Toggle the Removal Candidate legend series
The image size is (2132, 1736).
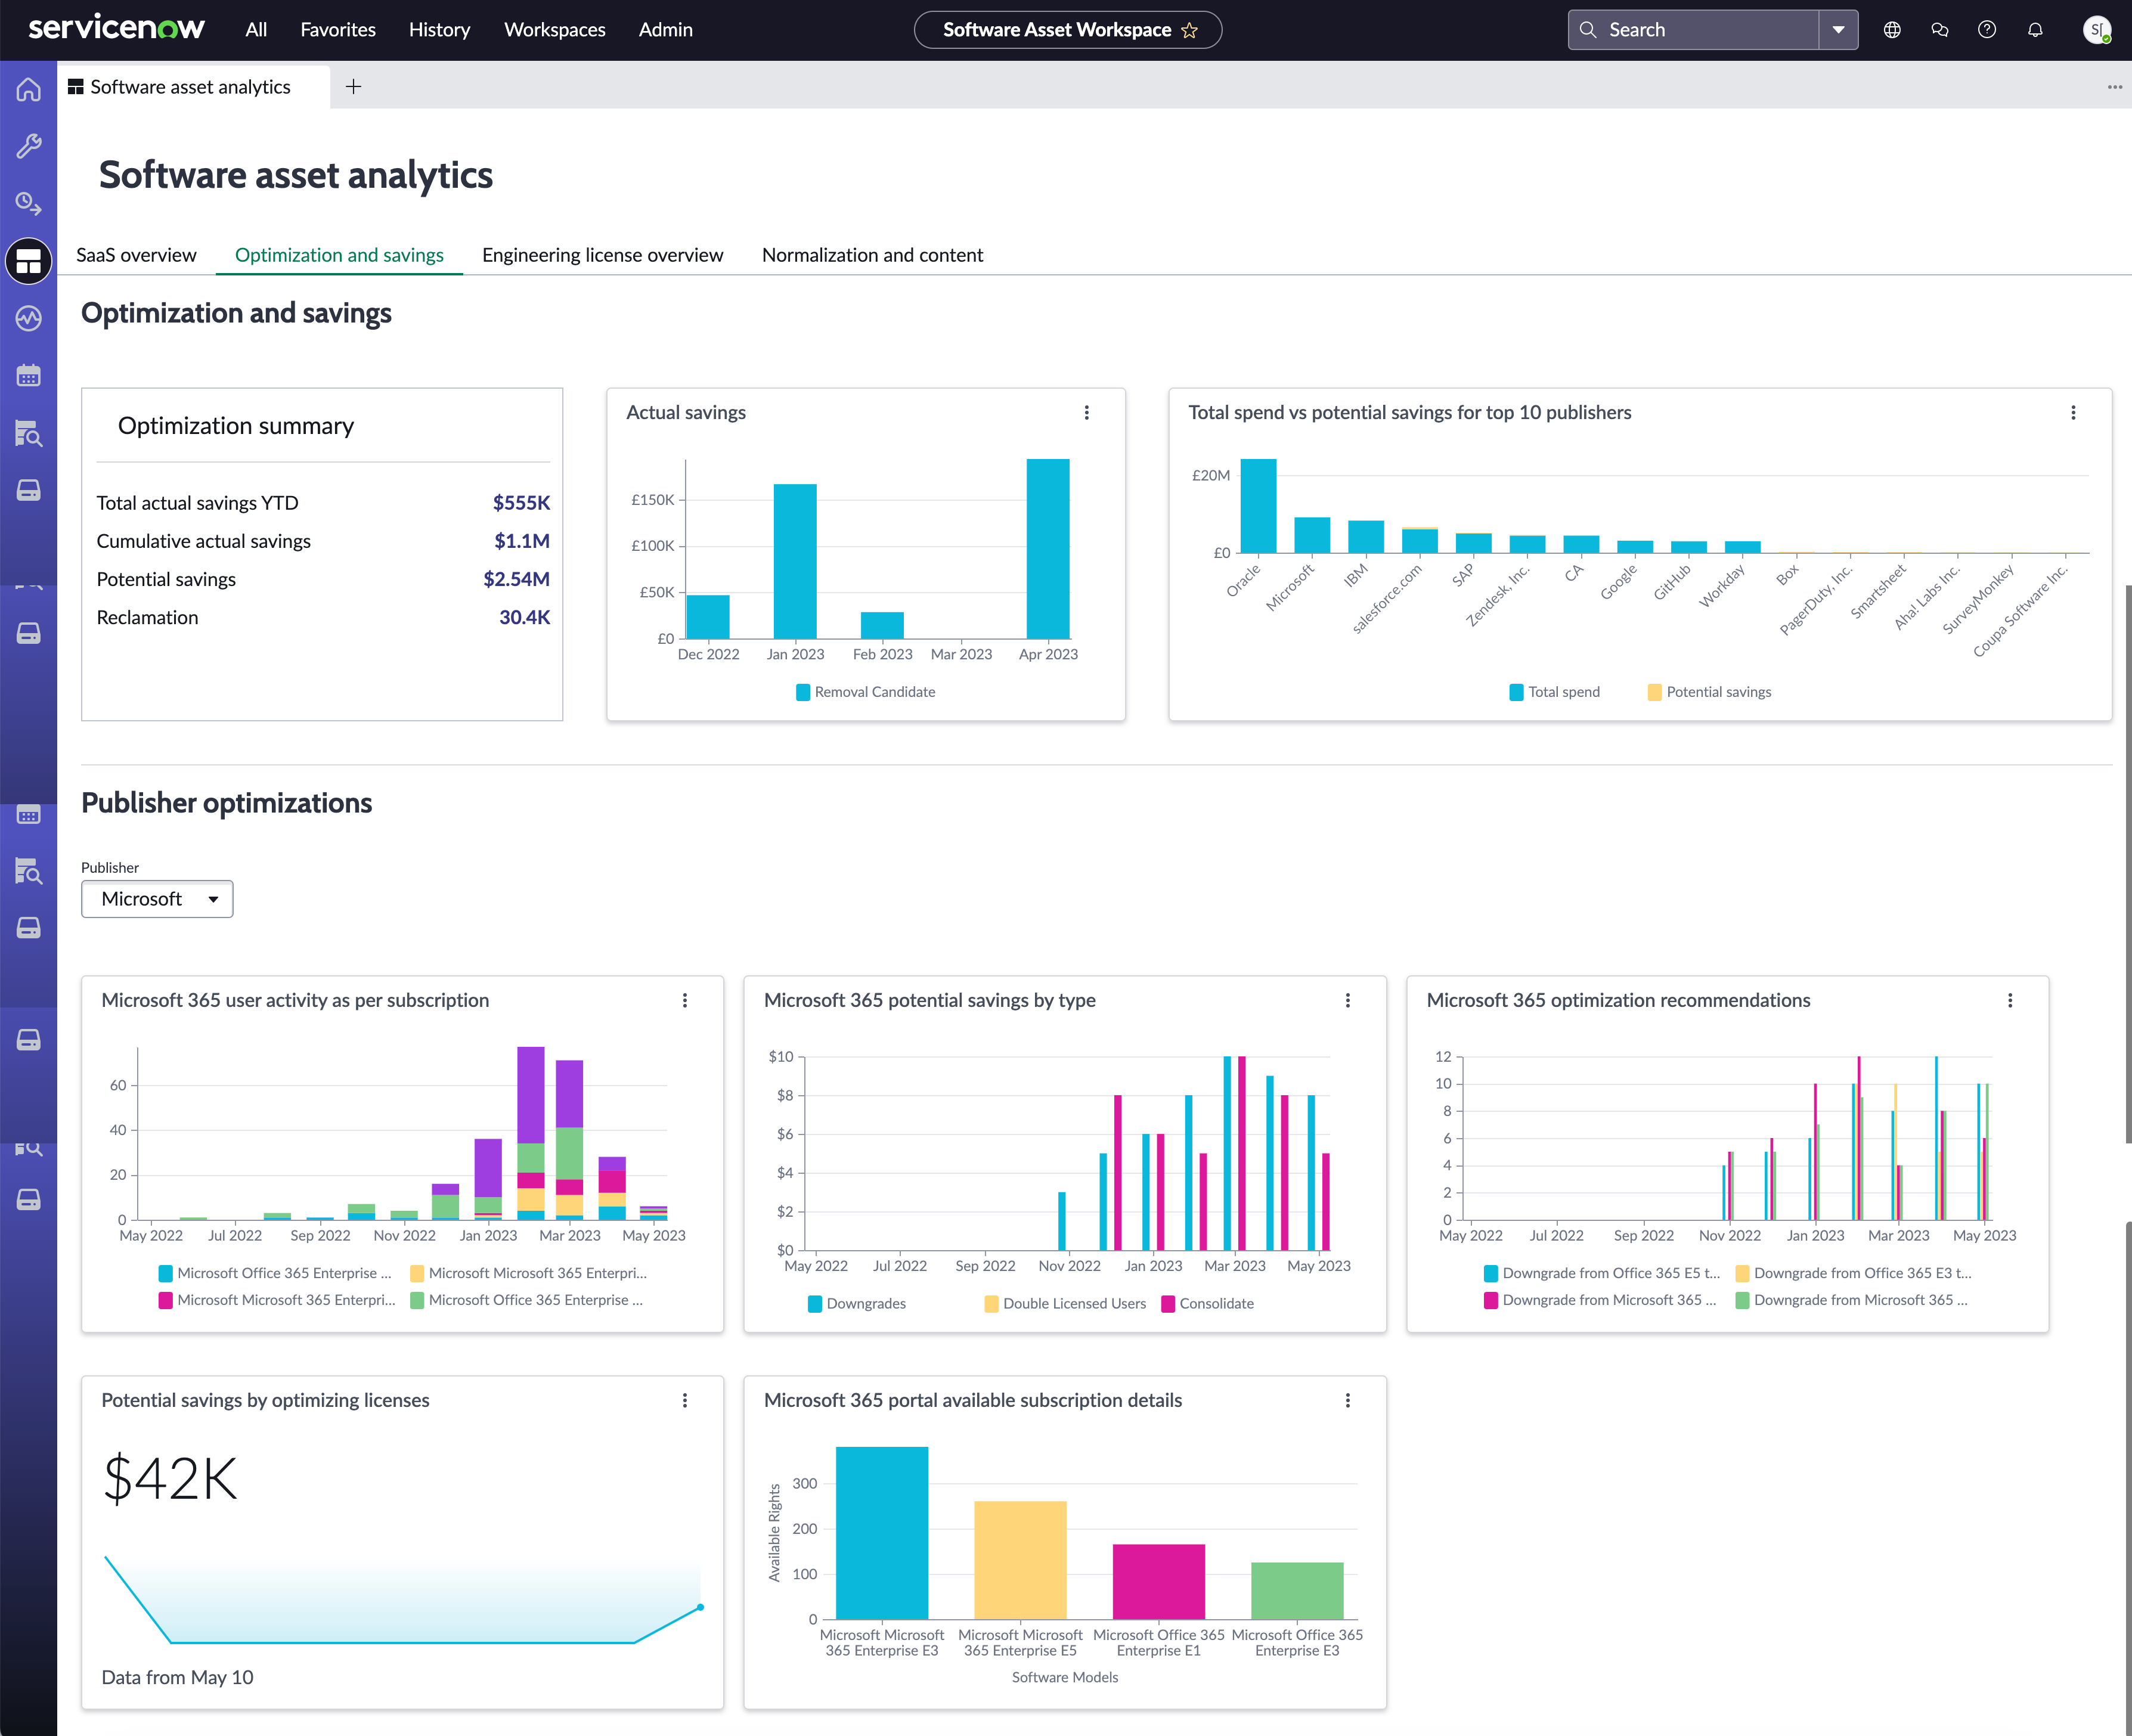[x=866, y=692]
